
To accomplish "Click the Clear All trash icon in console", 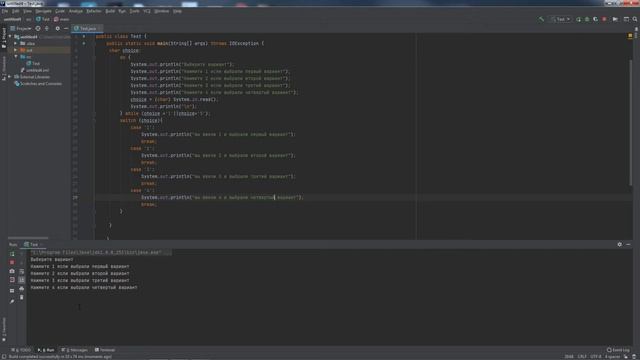I will (22, 298).
